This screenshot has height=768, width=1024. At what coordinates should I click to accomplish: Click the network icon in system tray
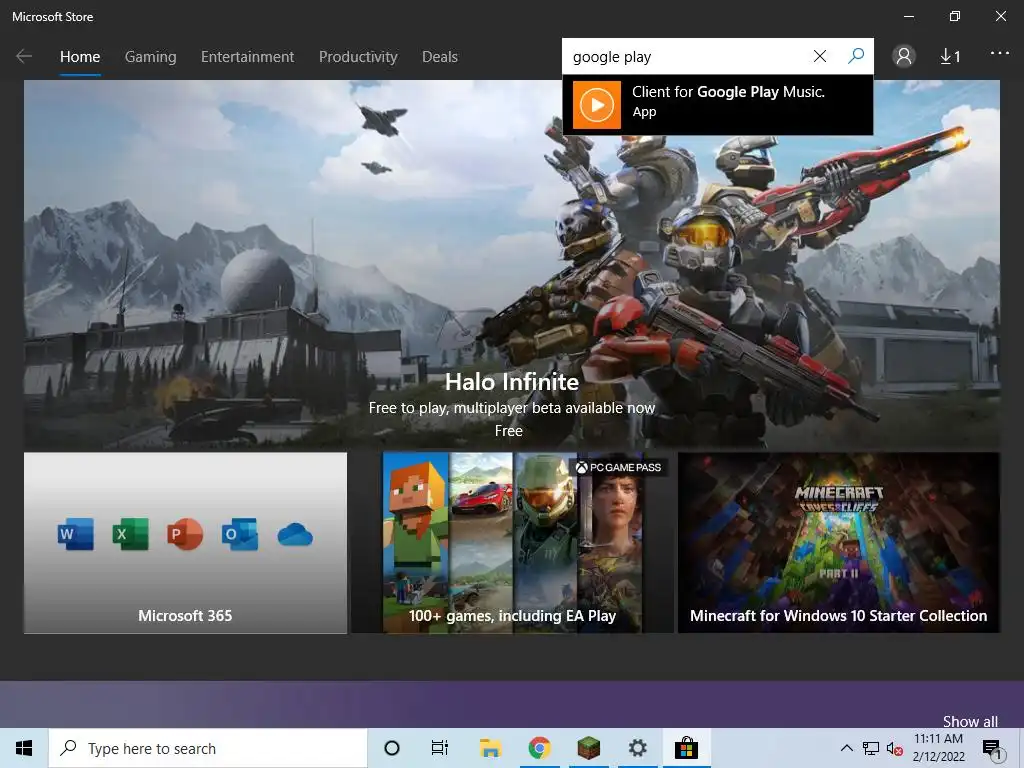pyautogui.click(x=871, y=748)
